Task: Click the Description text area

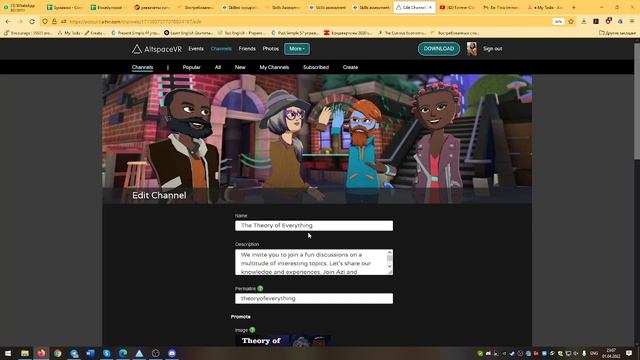Action: (314, 262)
